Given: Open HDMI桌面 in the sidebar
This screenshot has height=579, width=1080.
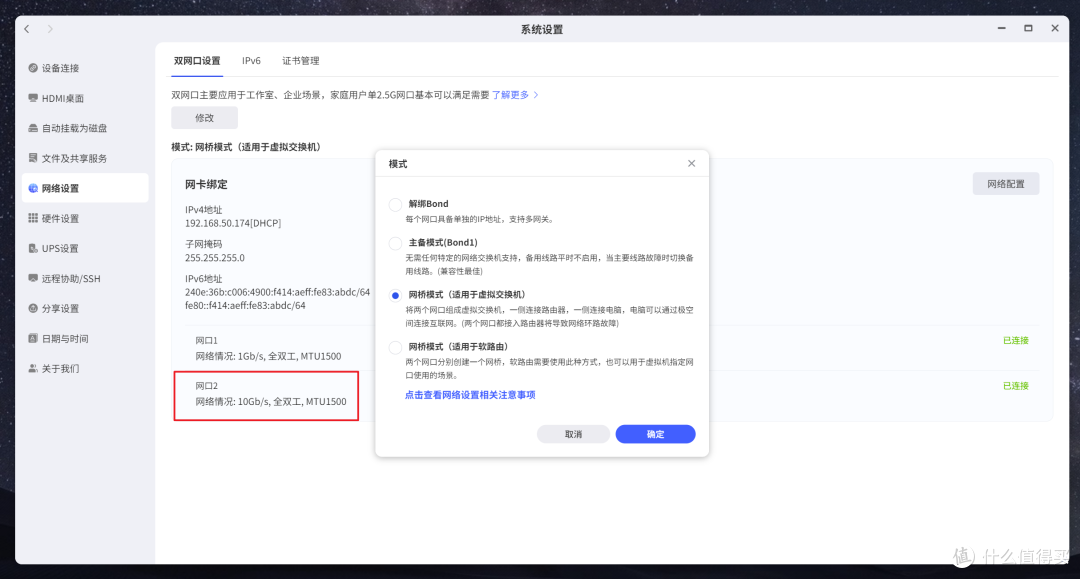Looking at the screenshot, I should click(85, 98).
